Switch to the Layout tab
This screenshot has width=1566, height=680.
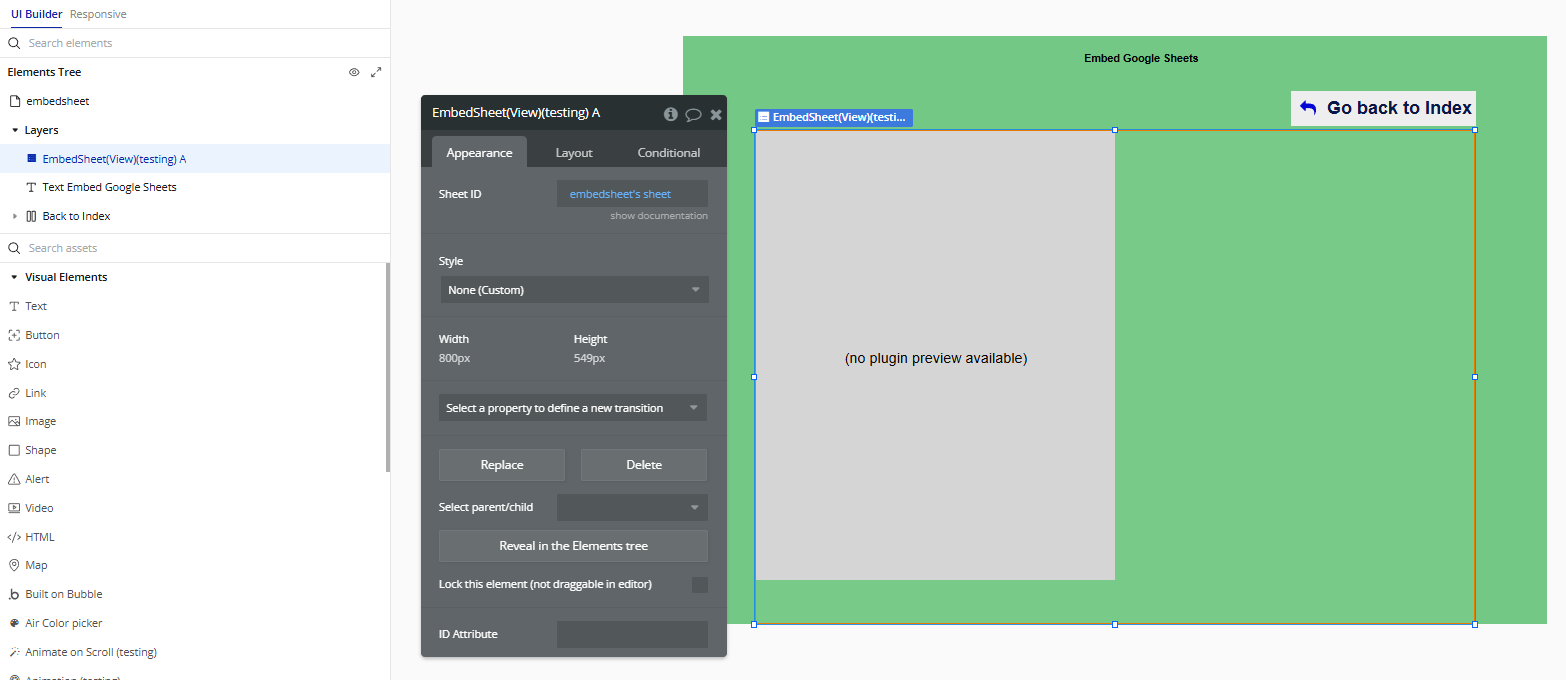pyautogui.click(x=574, y=153)
